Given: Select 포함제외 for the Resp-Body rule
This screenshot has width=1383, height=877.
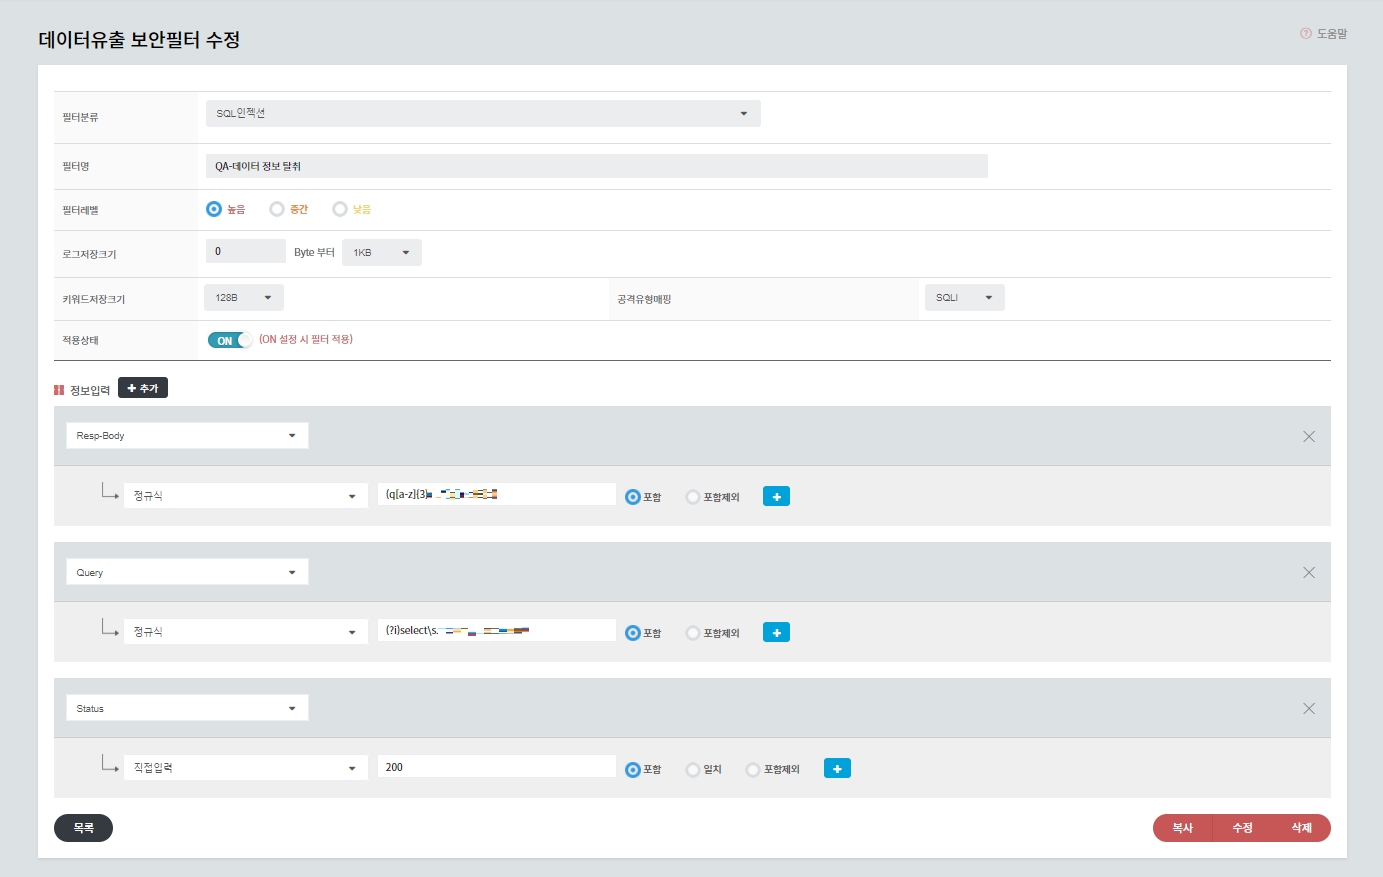Looking at the screenshot, I should click(x=693, y=497).
